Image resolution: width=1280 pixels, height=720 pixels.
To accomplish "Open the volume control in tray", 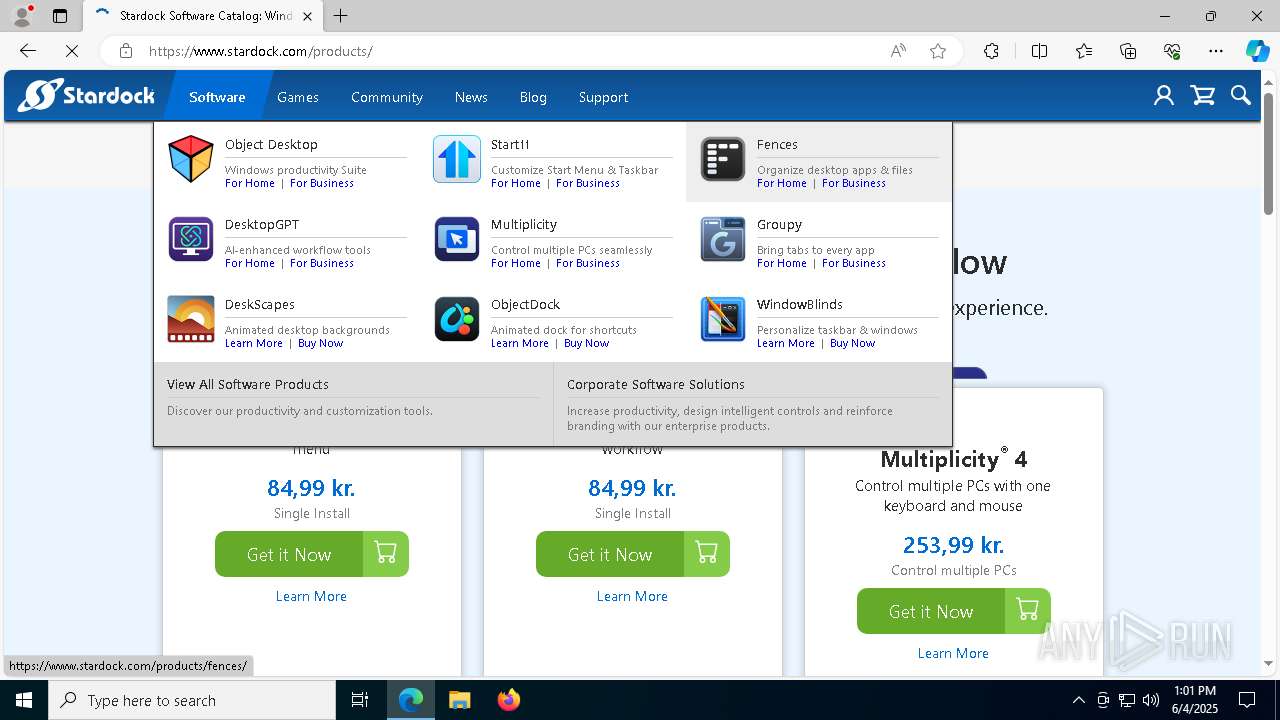I will [1151, 700].
